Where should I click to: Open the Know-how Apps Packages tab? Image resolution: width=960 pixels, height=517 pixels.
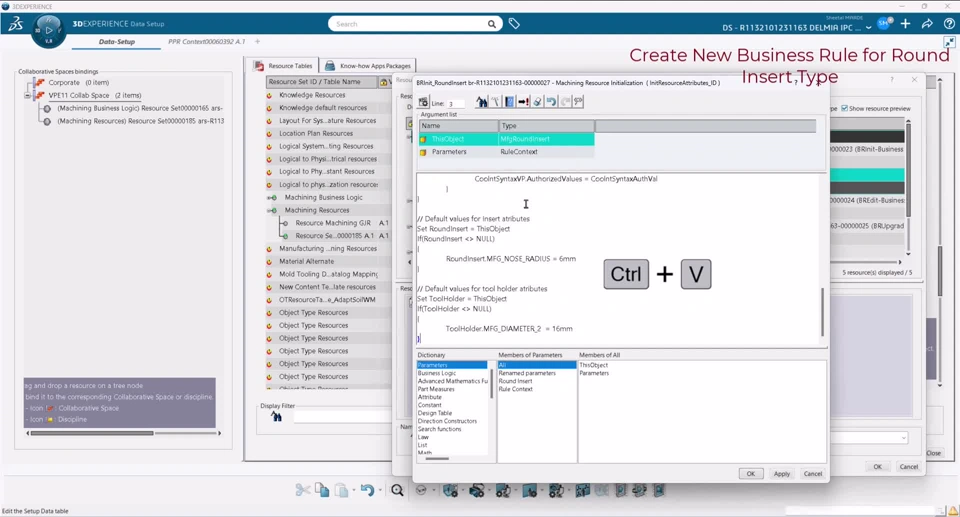[368, 66]
